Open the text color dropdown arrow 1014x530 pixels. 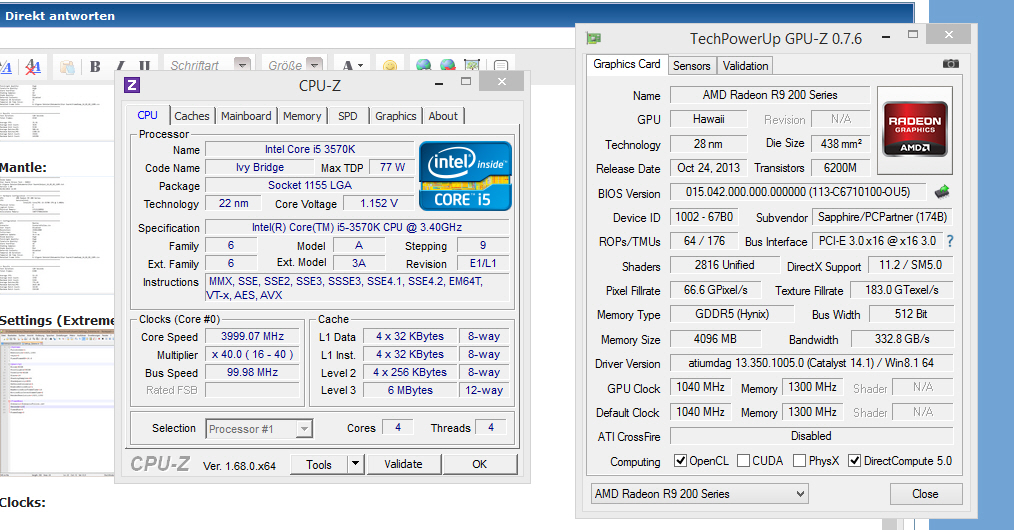click(x=360, y=66)
